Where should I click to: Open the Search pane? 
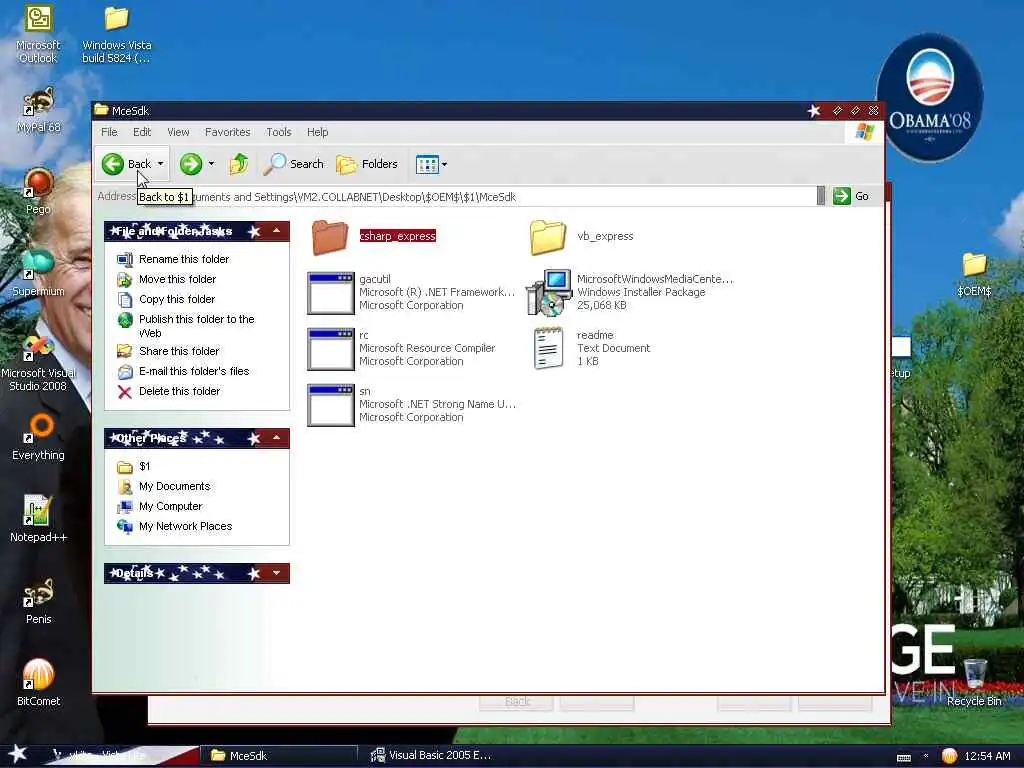[294, 164]
